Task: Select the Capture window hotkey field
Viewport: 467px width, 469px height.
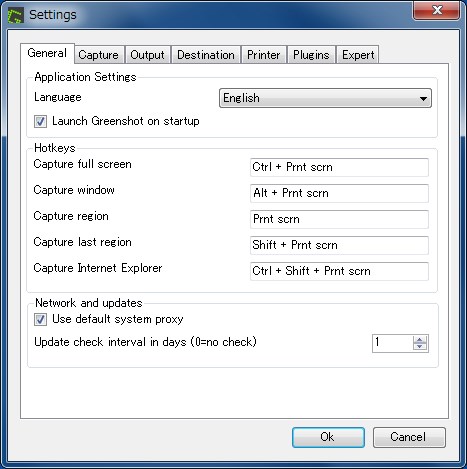Action: tap(339, 193)
